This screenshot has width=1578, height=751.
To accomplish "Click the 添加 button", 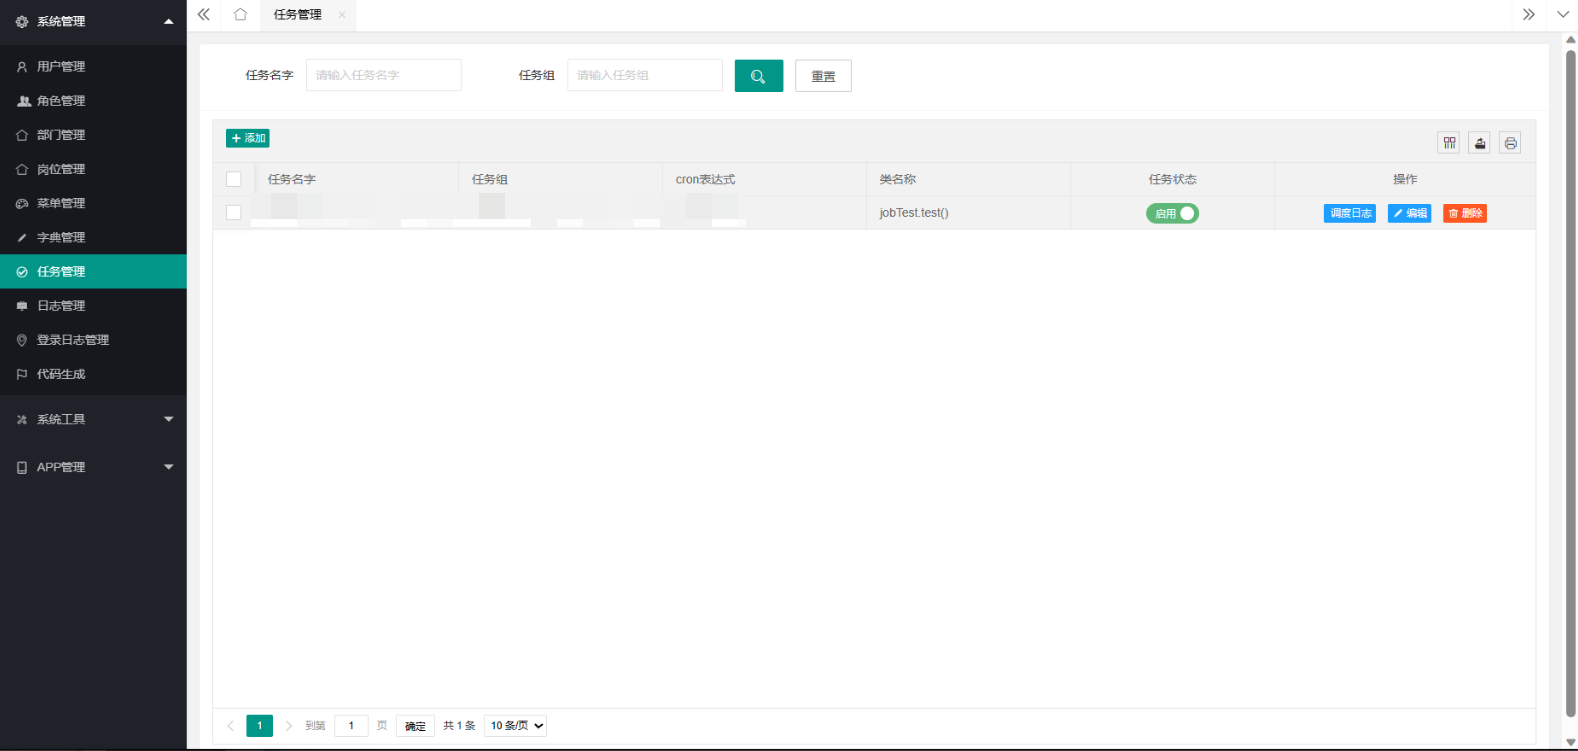I will click(x=248, y=138).
